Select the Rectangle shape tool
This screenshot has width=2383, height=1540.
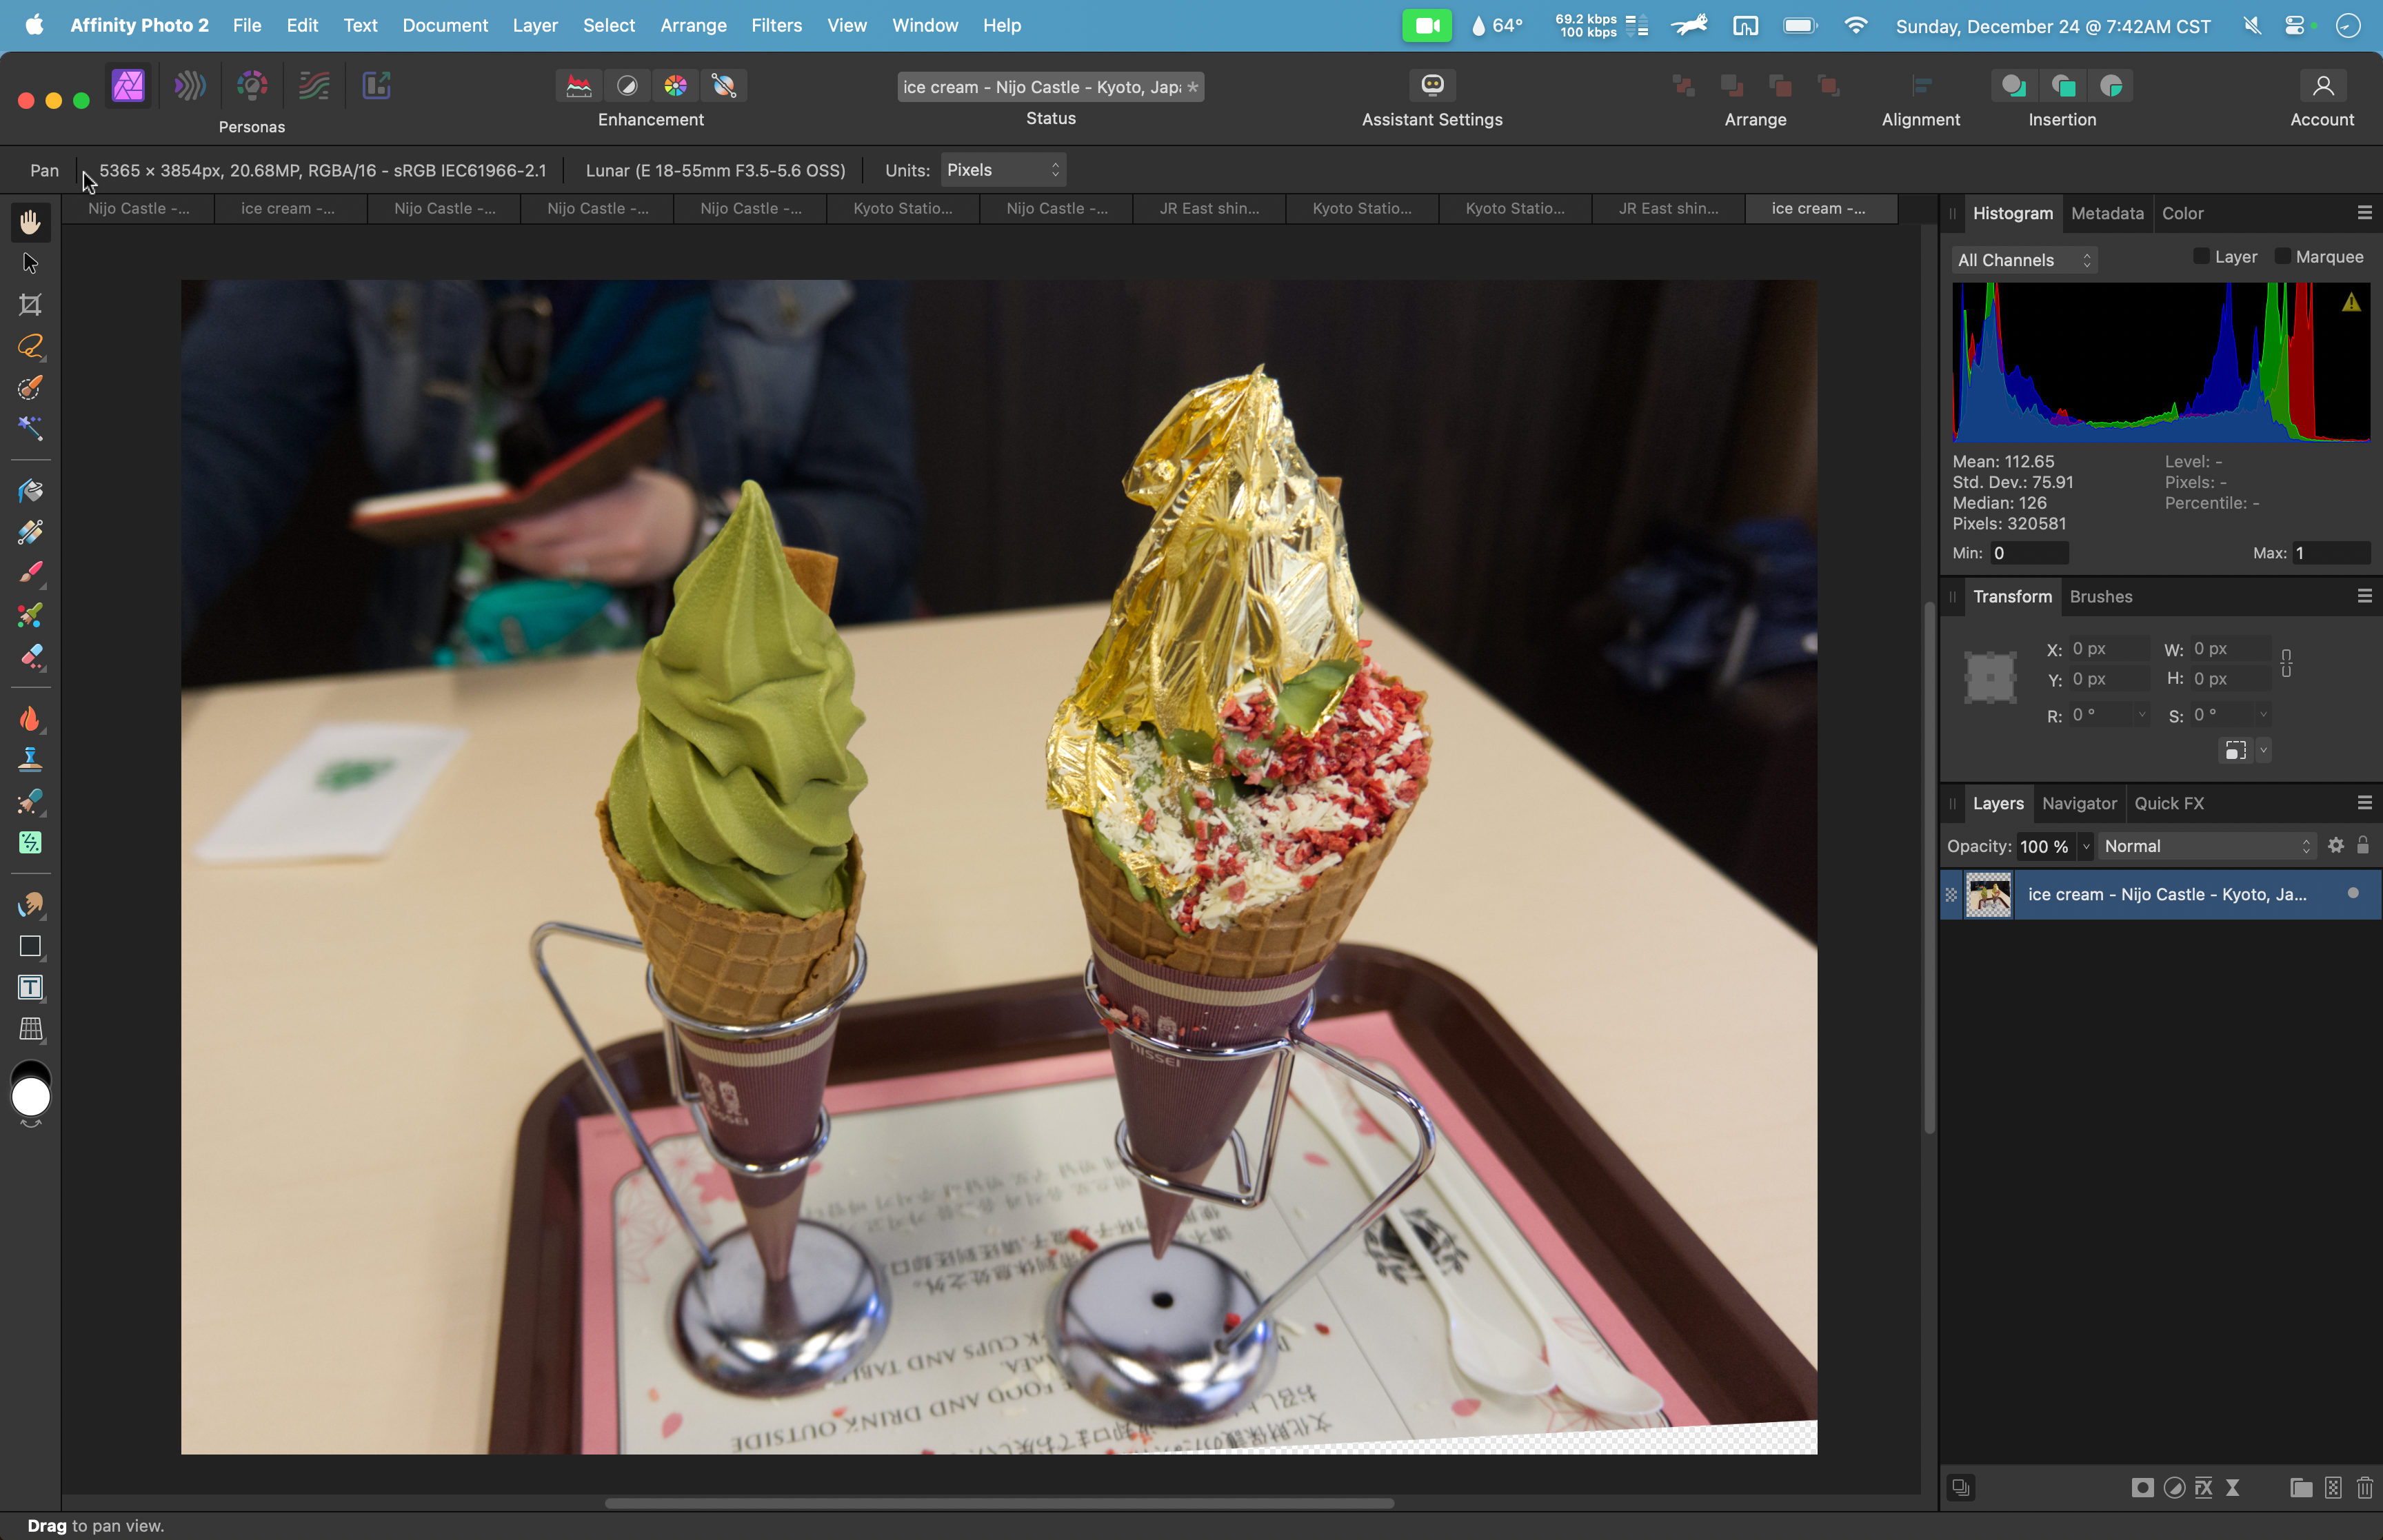(x=30, y=946)
